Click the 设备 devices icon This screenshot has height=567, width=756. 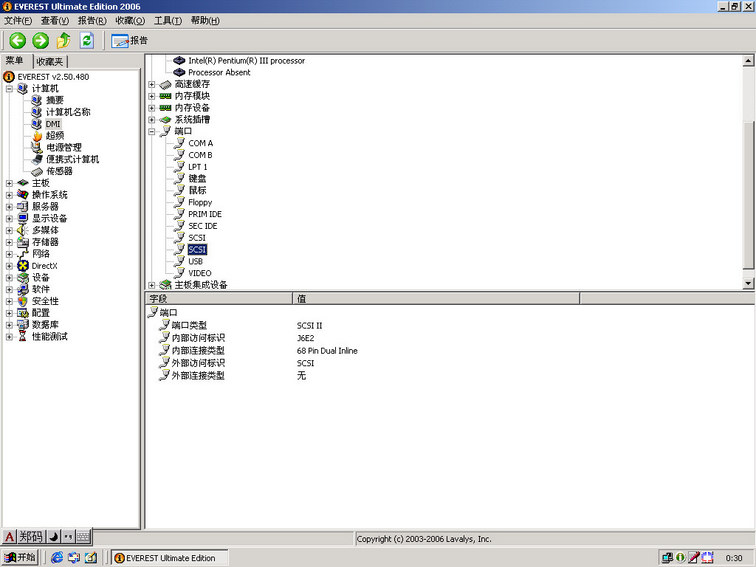pyautogui.click(x=23, y=278)
